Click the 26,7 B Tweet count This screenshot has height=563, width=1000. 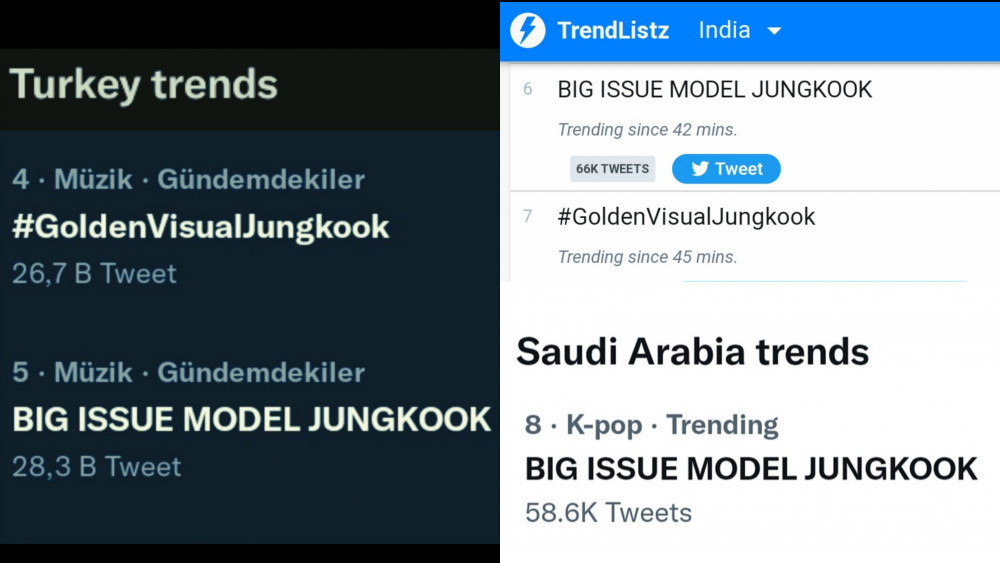94,274
